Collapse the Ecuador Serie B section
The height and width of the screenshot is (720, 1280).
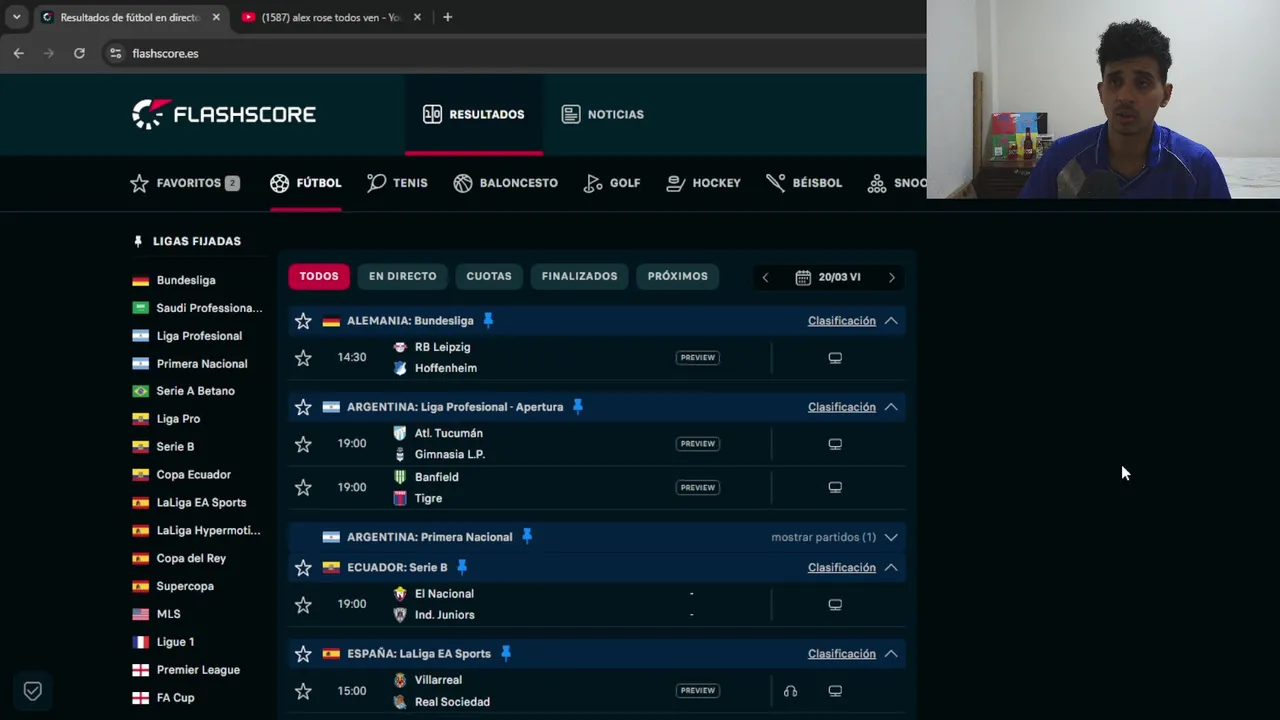(x=891, y=568)
